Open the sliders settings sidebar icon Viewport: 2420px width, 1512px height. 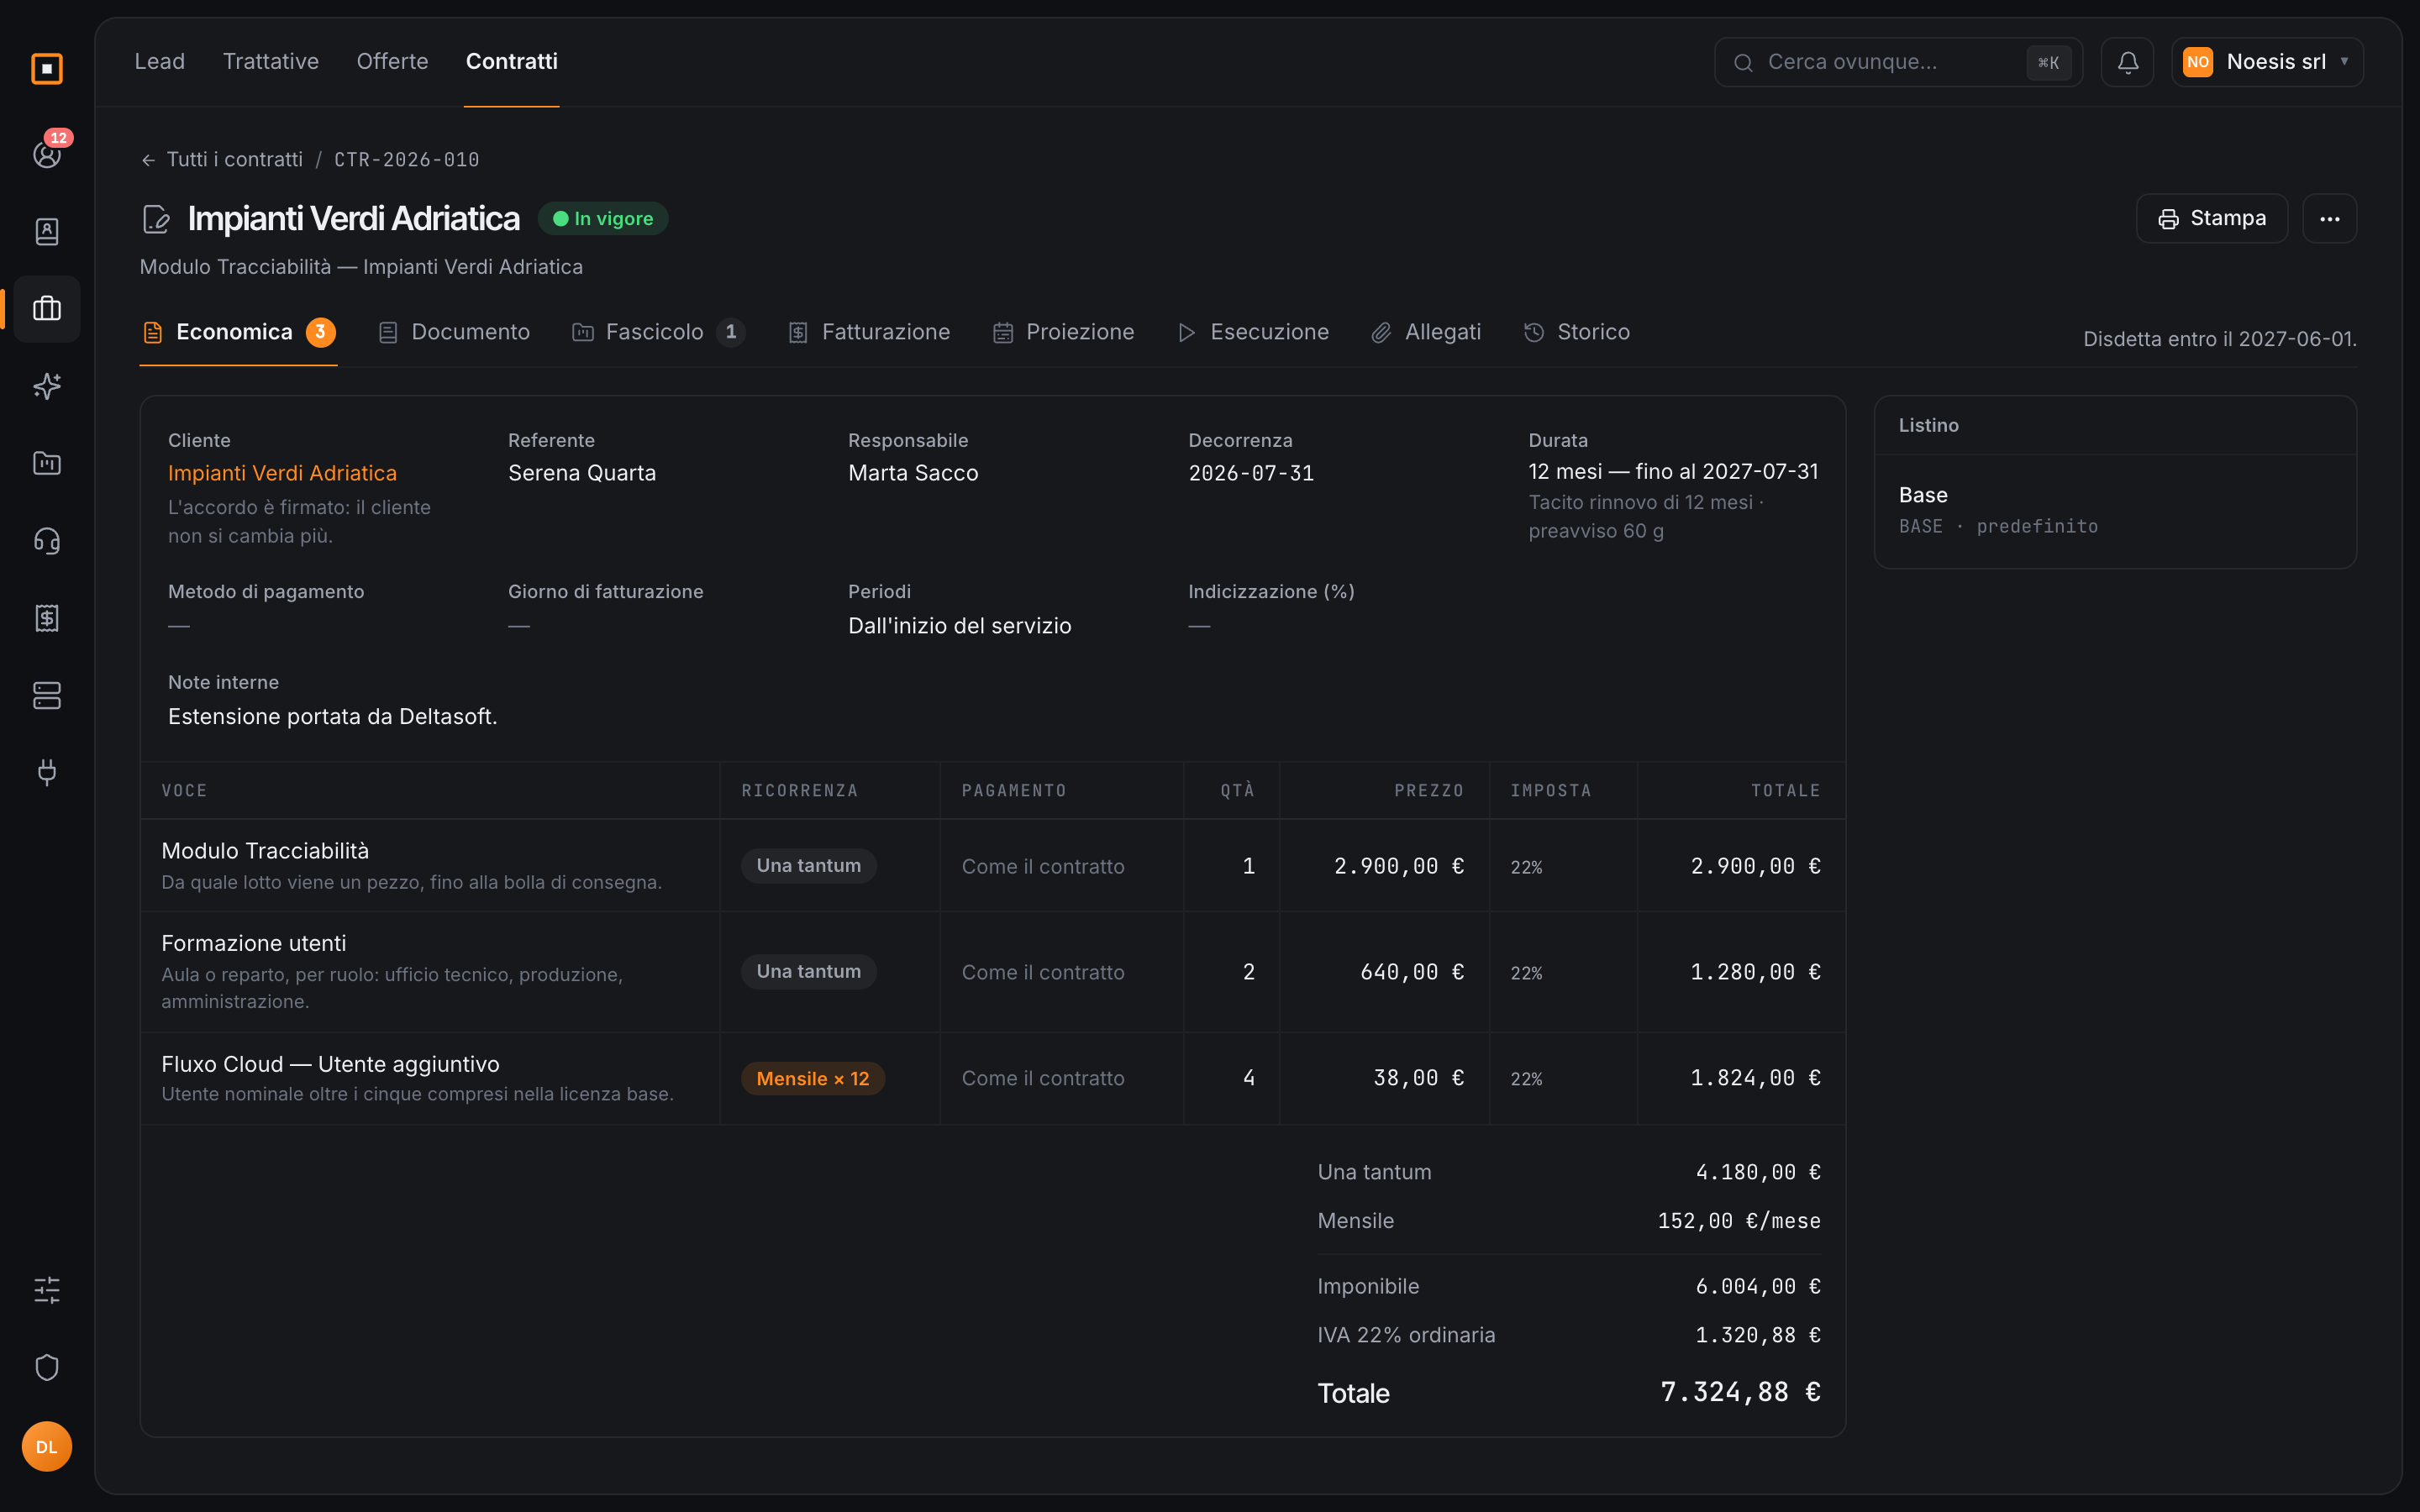click(x=47, y=1290)
